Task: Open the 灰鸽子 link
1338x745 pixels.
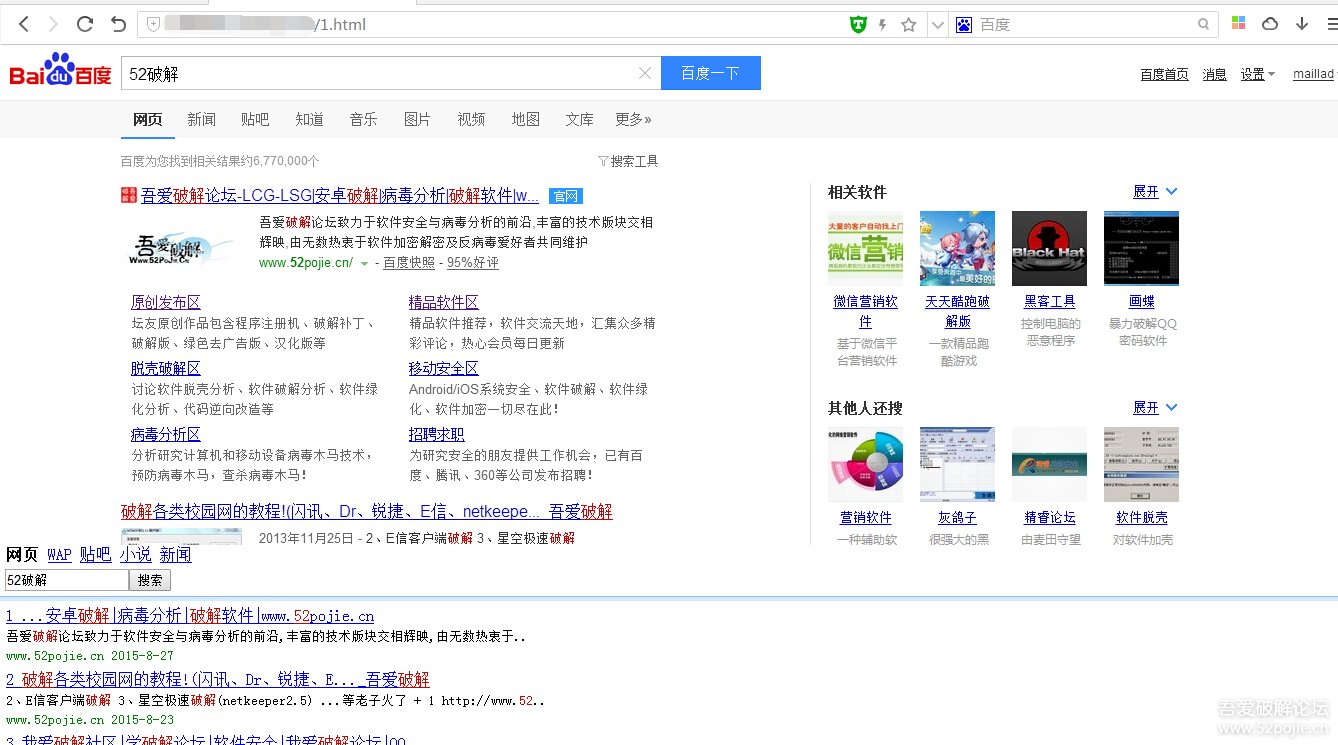Action: point(957,518)
